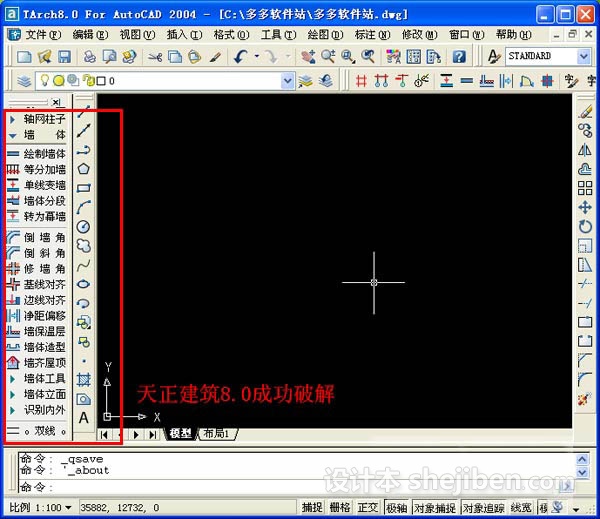Open the 编辑(E) menu

tap(90, 35)
